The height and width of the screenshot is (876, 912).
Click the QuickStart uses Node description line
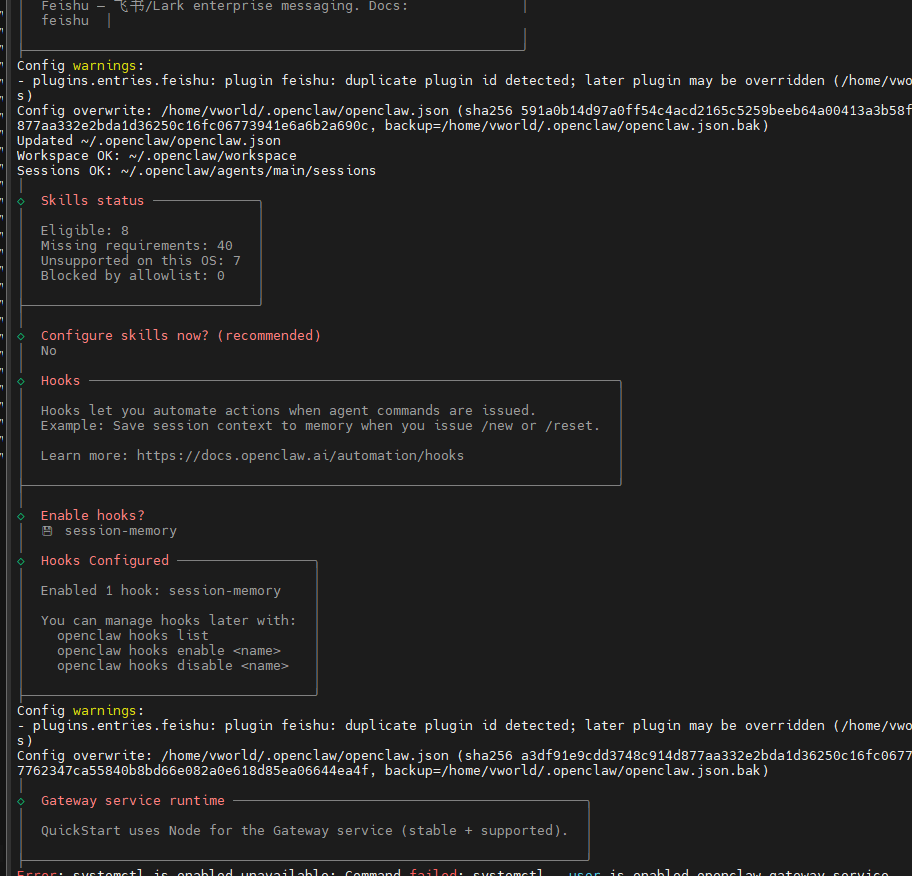coord(304,831)
